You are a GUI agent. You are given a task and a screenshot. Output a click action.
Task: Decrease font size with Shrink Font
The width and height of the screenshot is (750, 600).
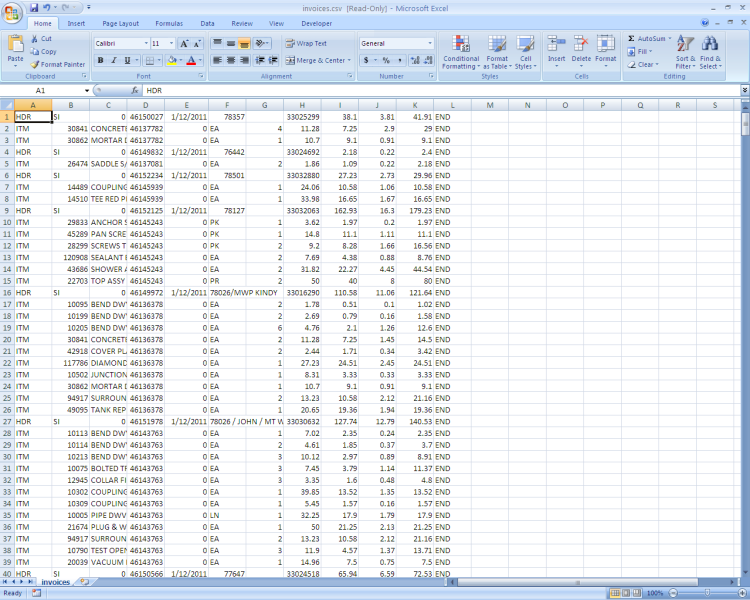(x=198, y=44)
